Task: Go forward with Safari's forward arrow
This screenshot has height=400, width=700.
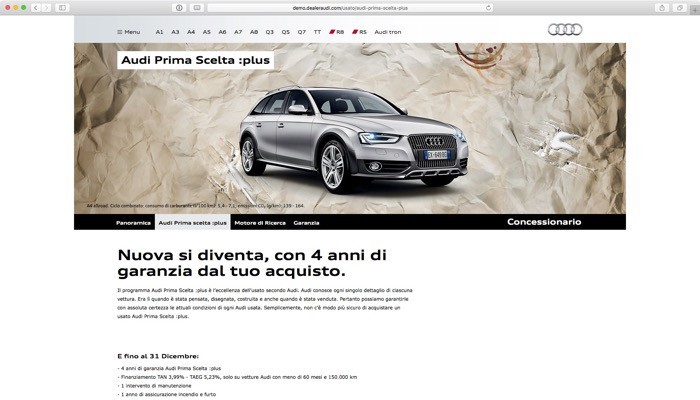Action: pyautogui.click(x=46, y=8)
